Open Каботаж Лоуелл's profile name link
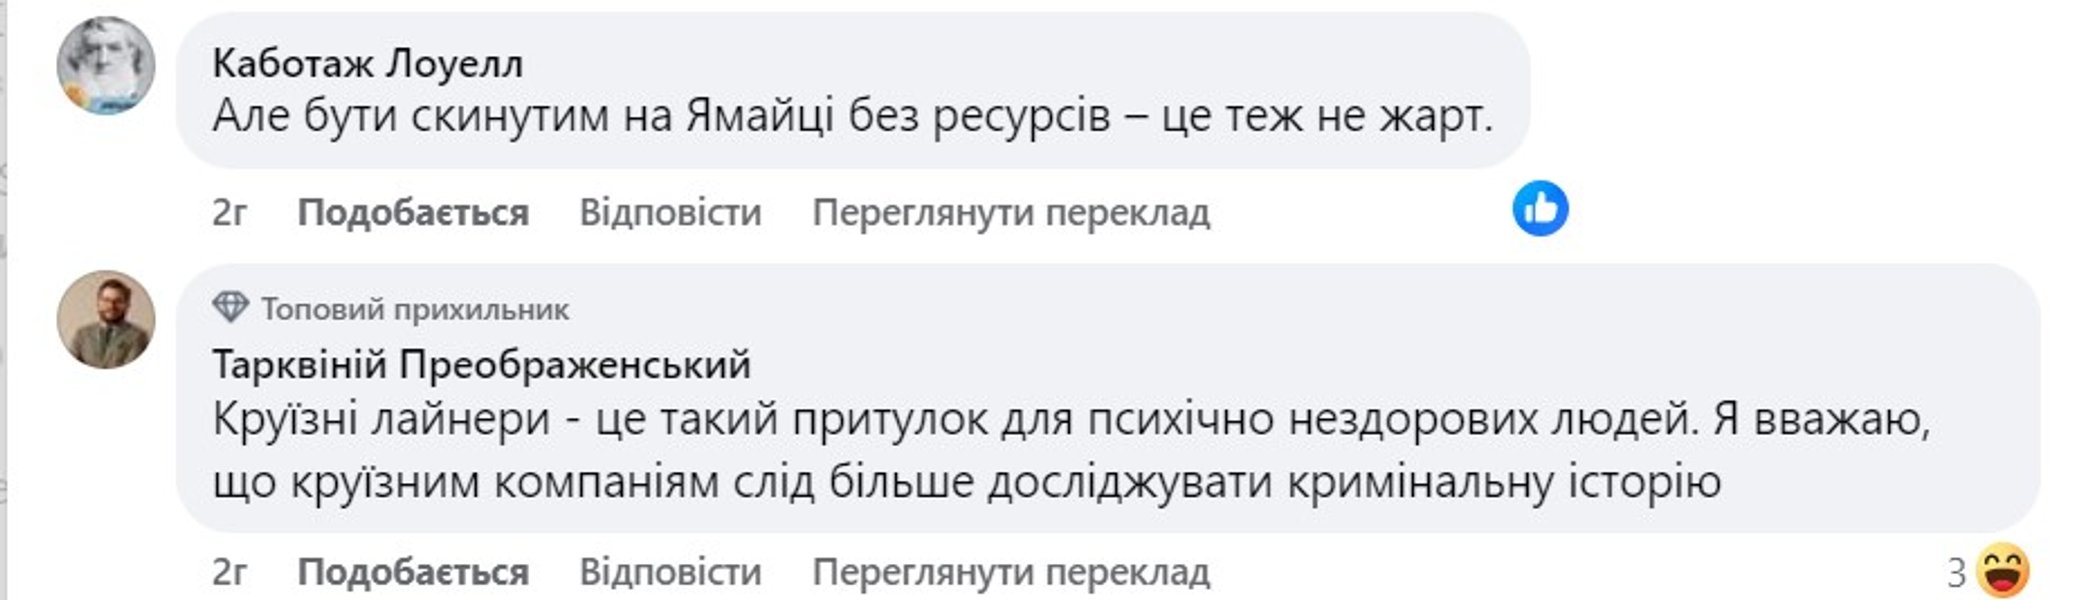The height and width of the screenshot is (600, 2081). (367, 64)
